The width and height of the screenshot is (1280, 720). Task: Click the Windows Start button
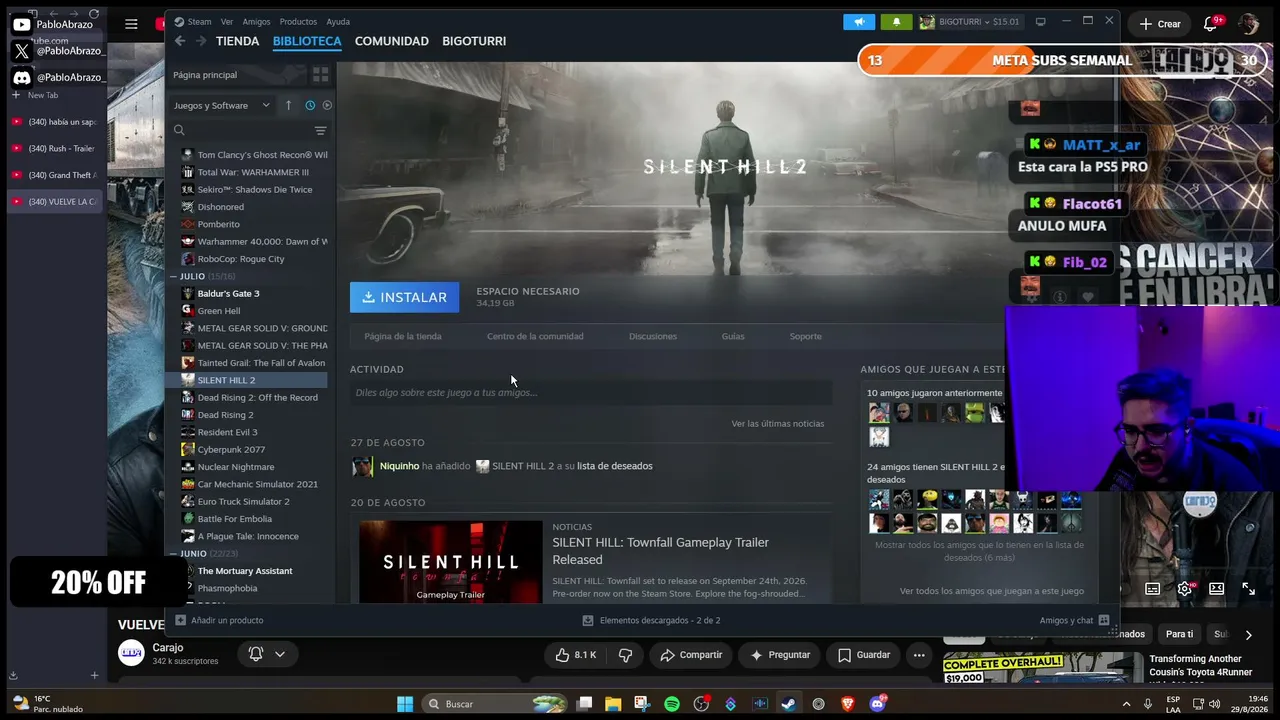[x=405, y=704]
